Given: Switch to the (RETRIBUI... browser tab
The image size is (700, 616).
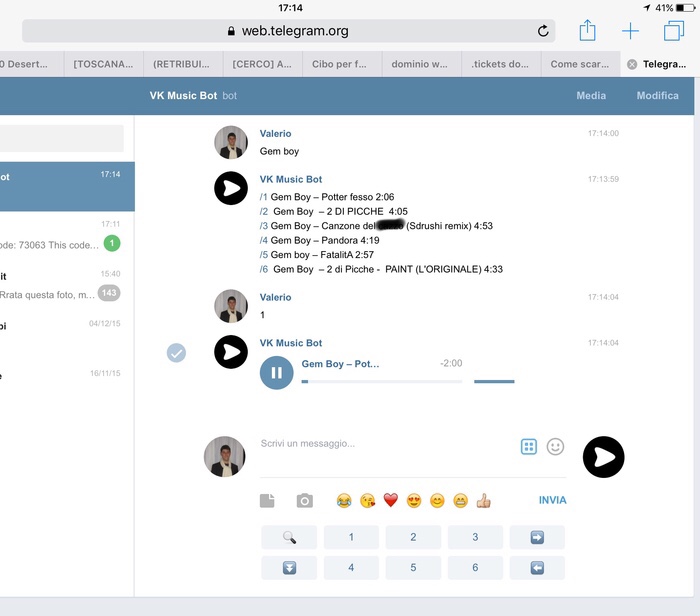Looking at the screenshot, I should pos(183,64).
